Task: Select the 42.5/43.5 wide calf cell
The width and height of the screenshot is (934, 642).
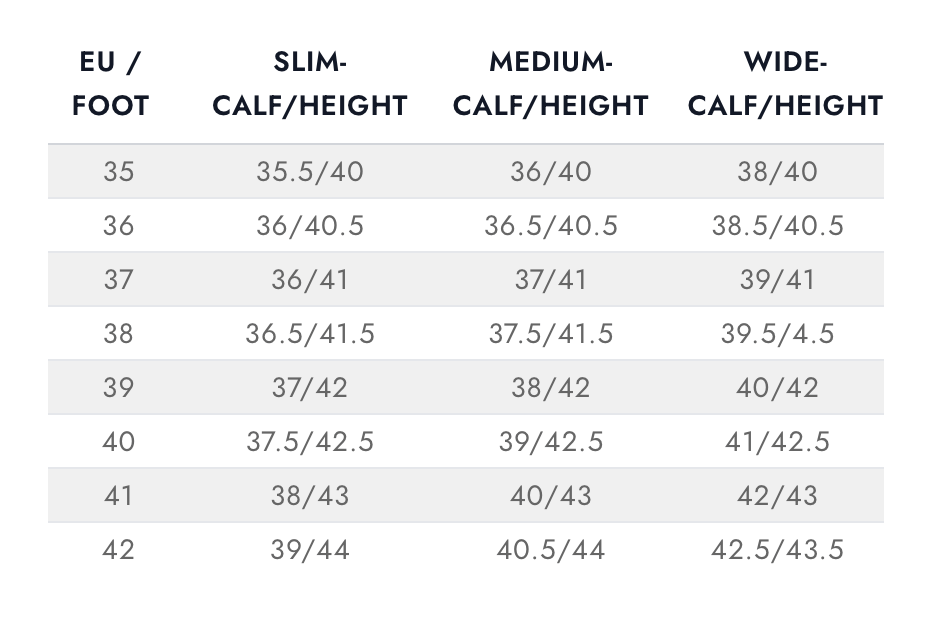Action: pyautogui.click(x=777, y=550)
